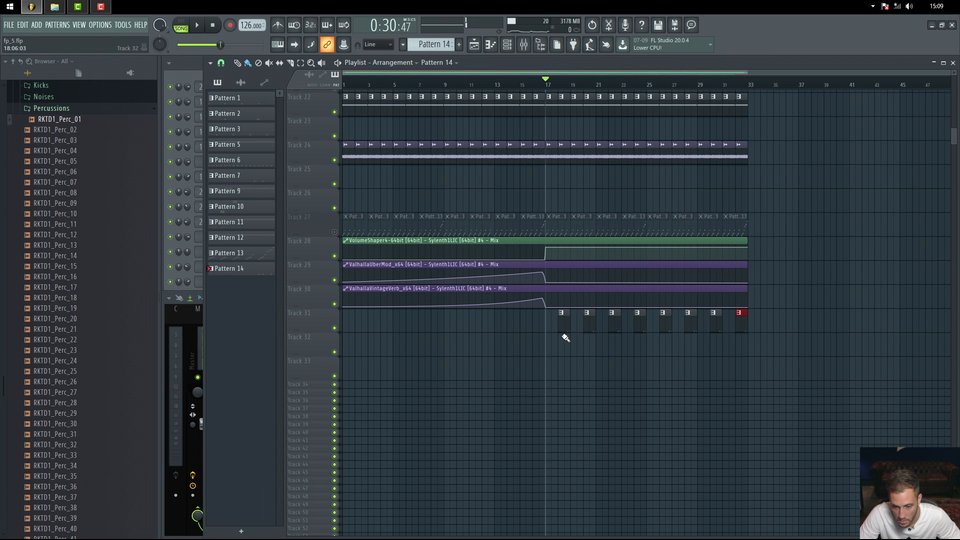Select the playlist Slip tool
The height and width of the screenshot is (540, 960).
point(279,62)
